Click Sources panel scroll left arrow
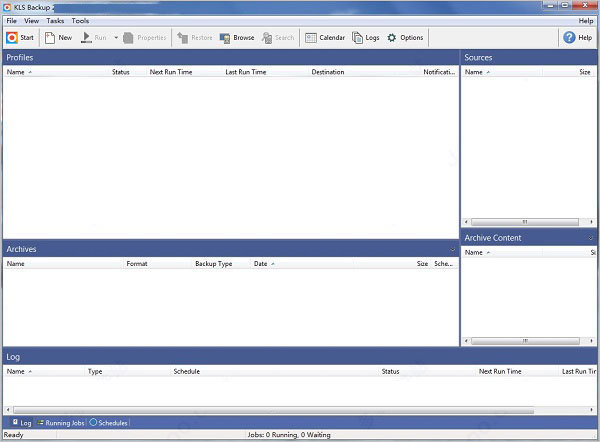This screenshot has height=442, width=600. point(466,222)
